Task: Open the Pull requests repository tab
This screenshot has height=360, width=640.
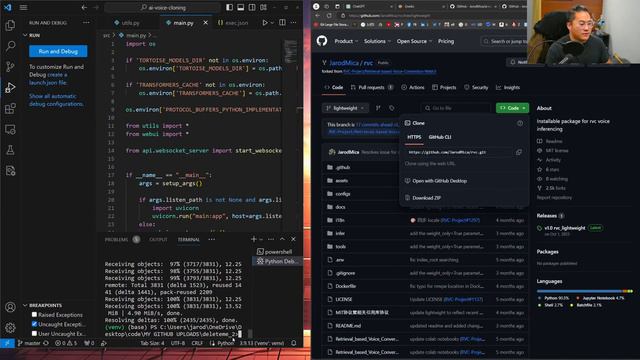Action: pos(371,87)
